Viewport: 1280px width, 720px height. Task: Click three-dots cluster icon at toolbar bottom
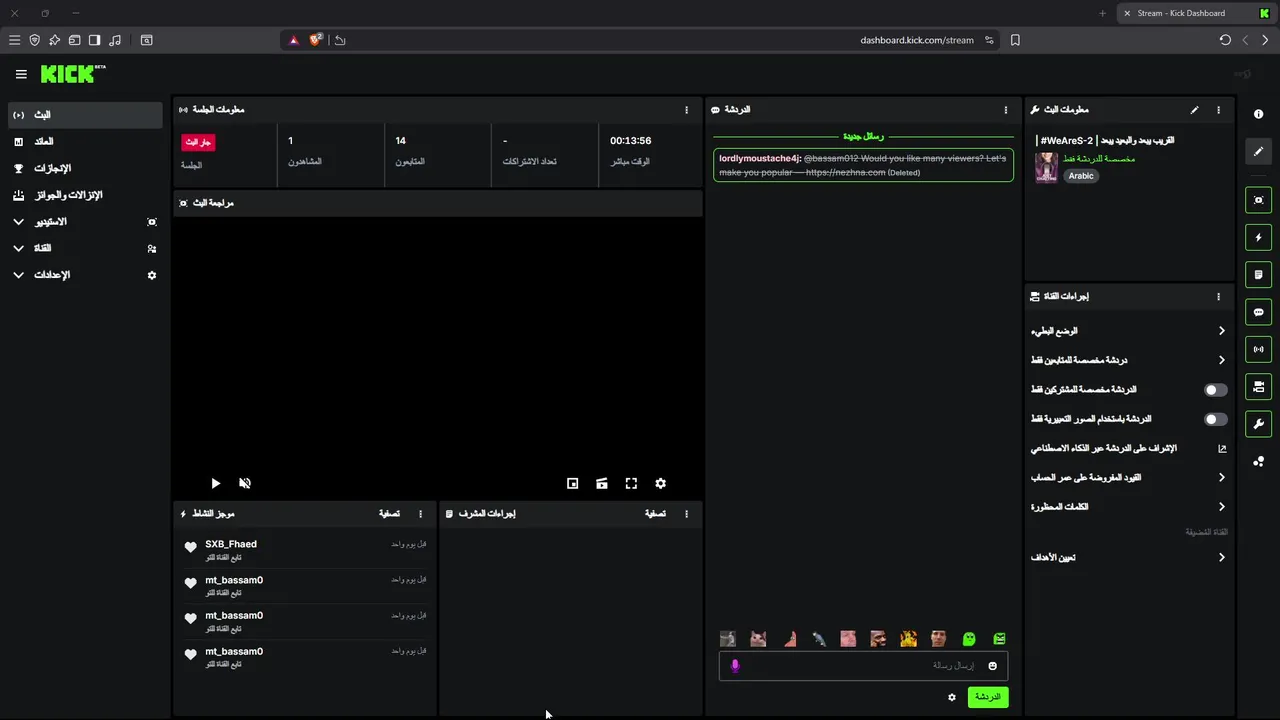click(x=1259, y=461)
